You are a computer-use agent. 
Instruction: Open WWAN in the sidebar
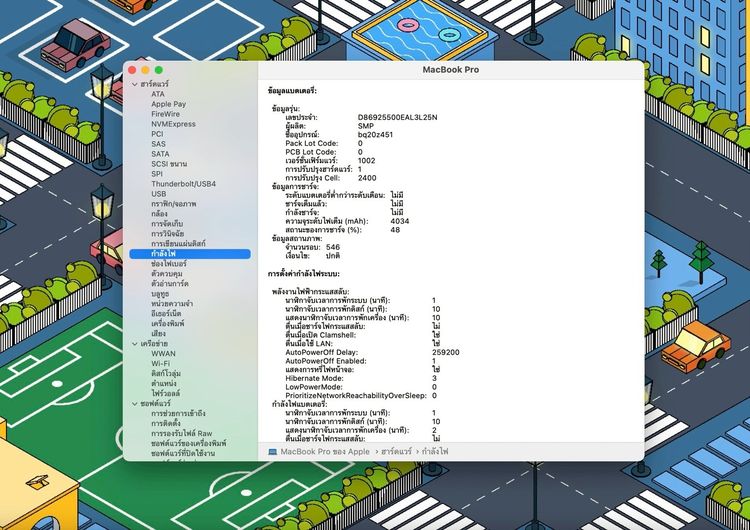point(163,353)
